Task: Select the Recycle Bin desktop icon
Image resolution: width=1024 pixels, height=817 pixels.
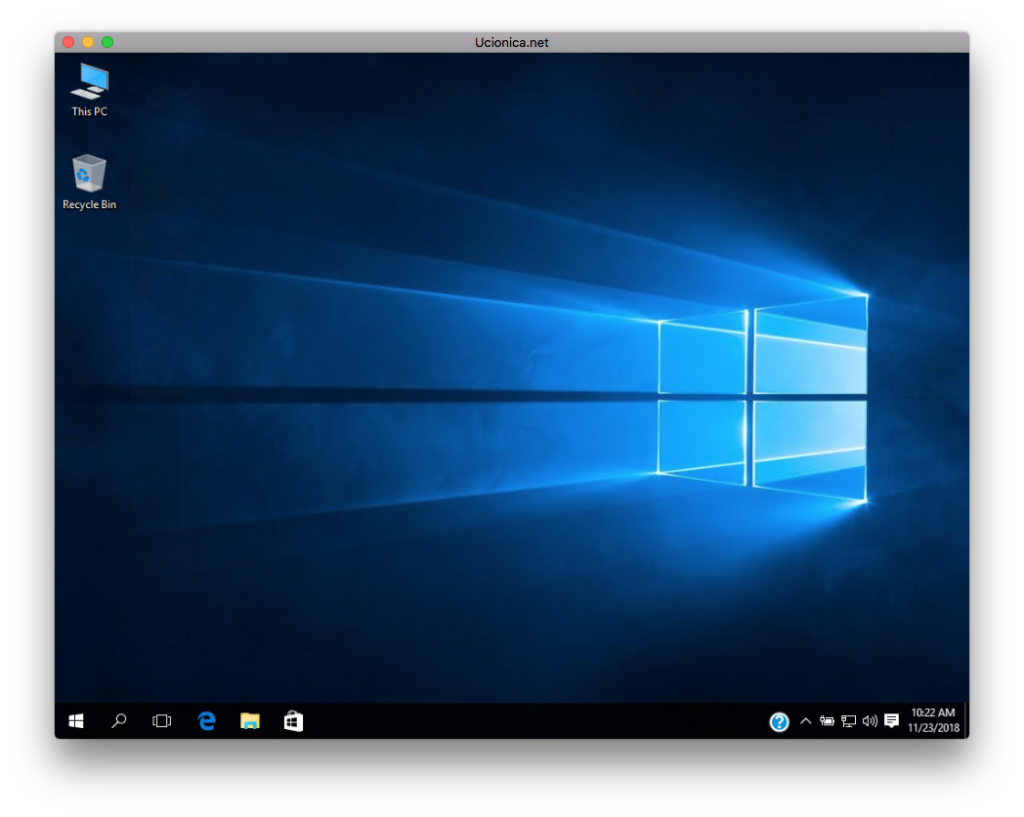Action: [x=89, y=174]
